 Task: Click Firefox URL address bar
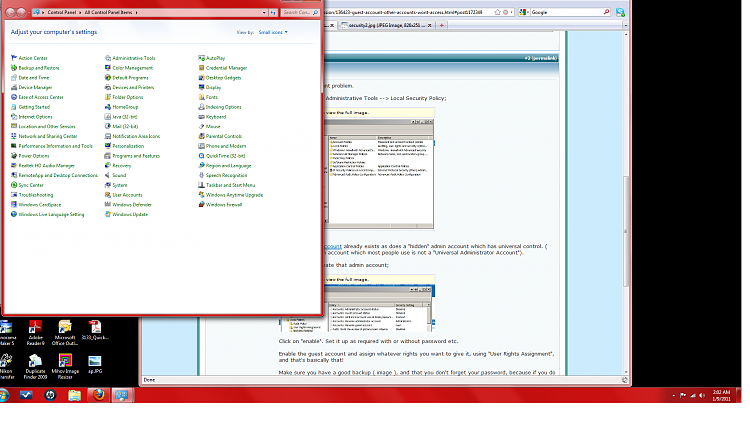pos(408,12)
